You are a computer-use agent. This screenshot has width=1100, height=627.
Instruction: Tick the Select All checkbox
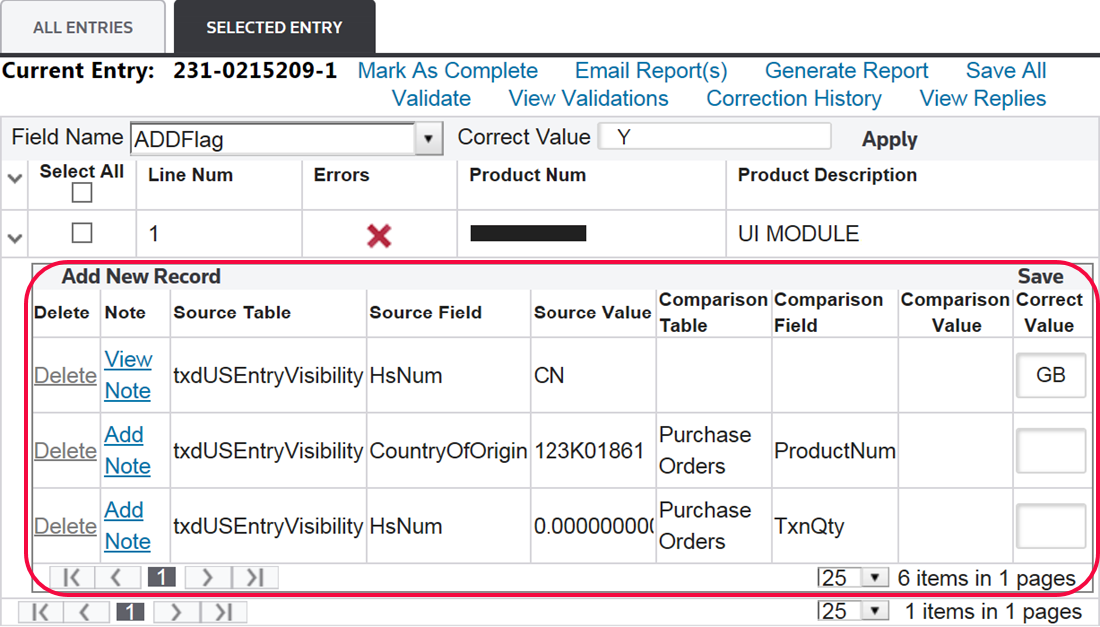click(x=82, y=192)
